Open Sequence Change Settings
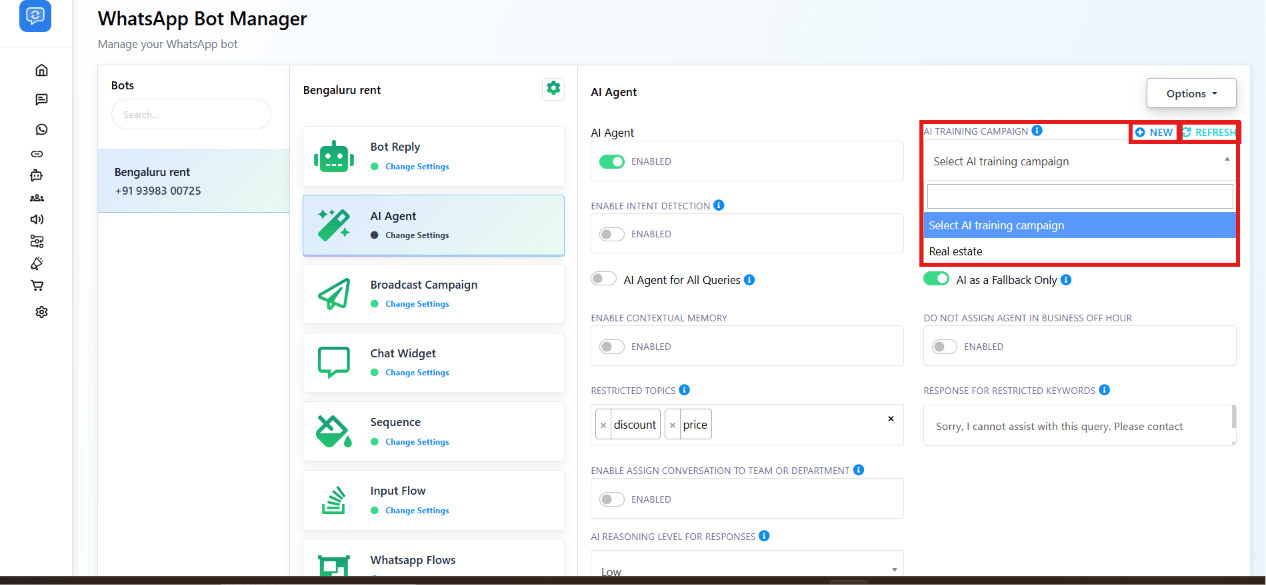Viewport: 1266px width, 585px height. (x=417, y=442)
